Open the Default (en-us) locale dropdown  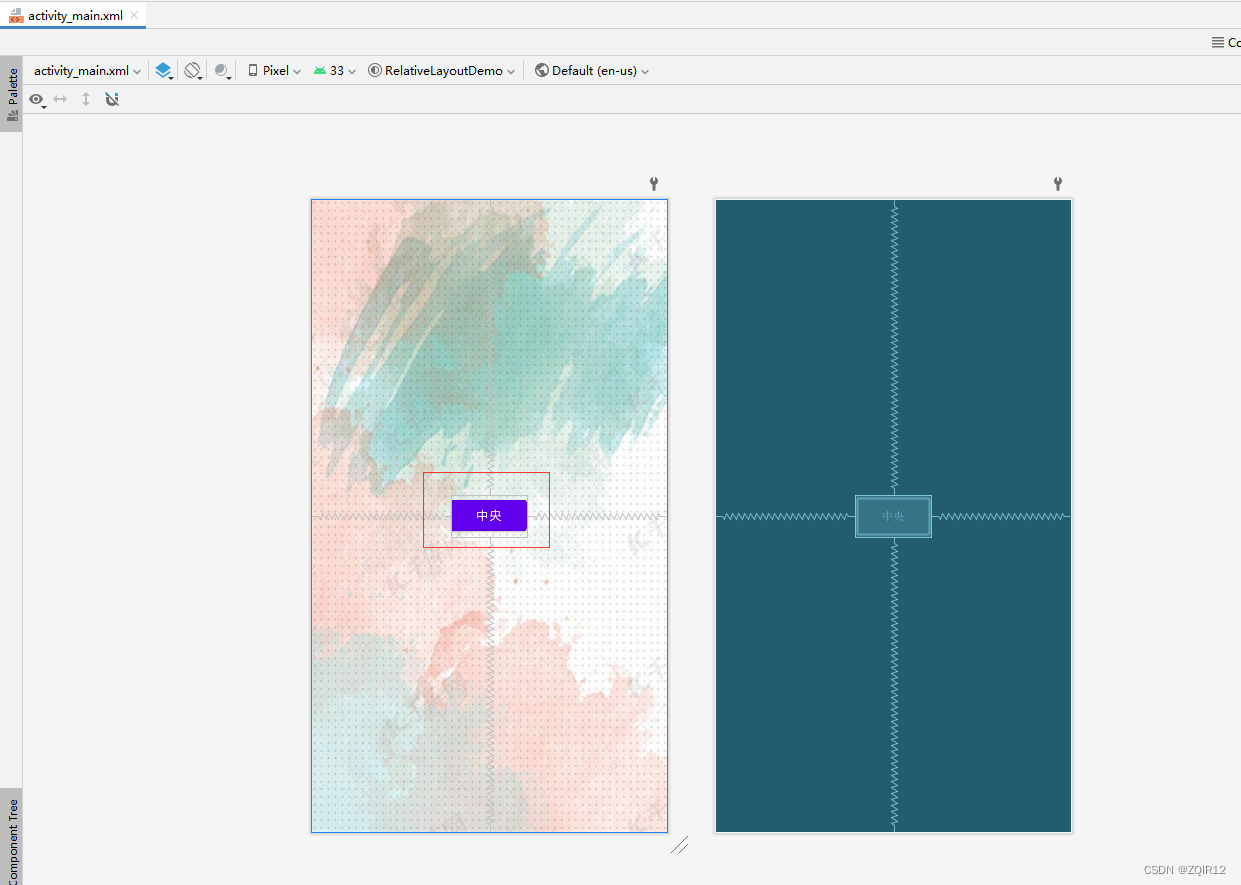pos(591,70)
